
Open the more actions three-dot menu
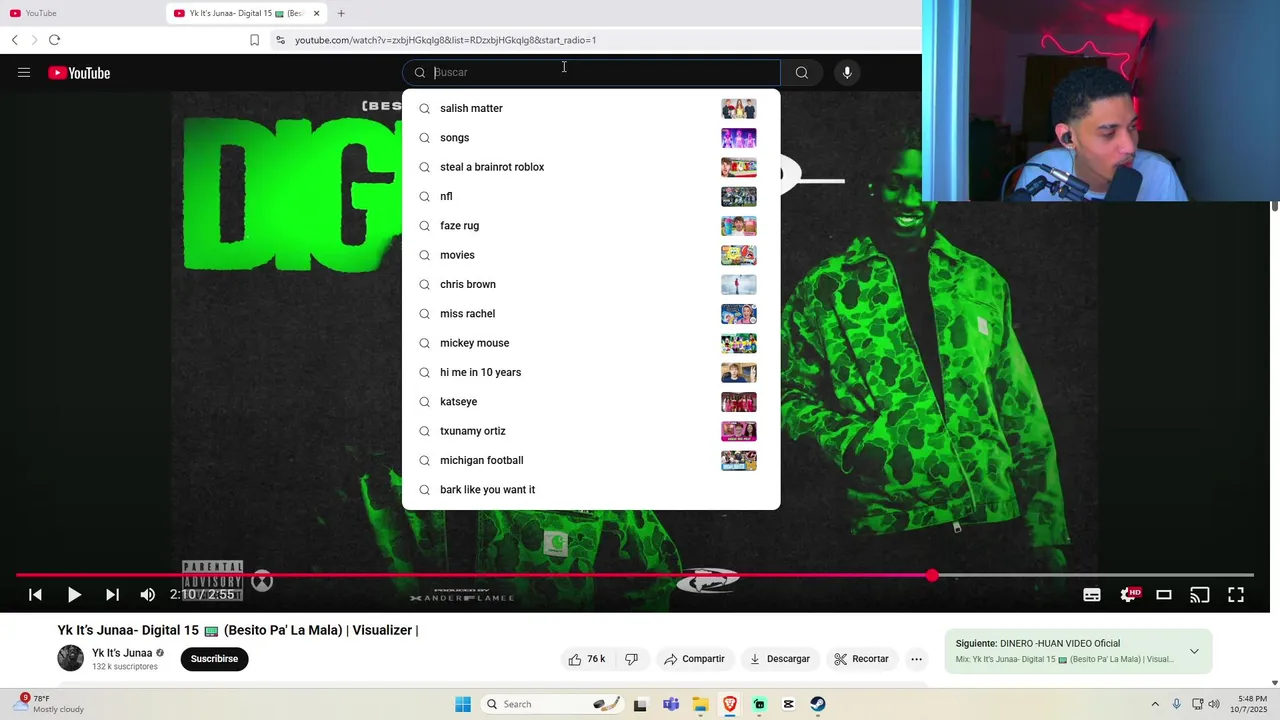[916, 659]
